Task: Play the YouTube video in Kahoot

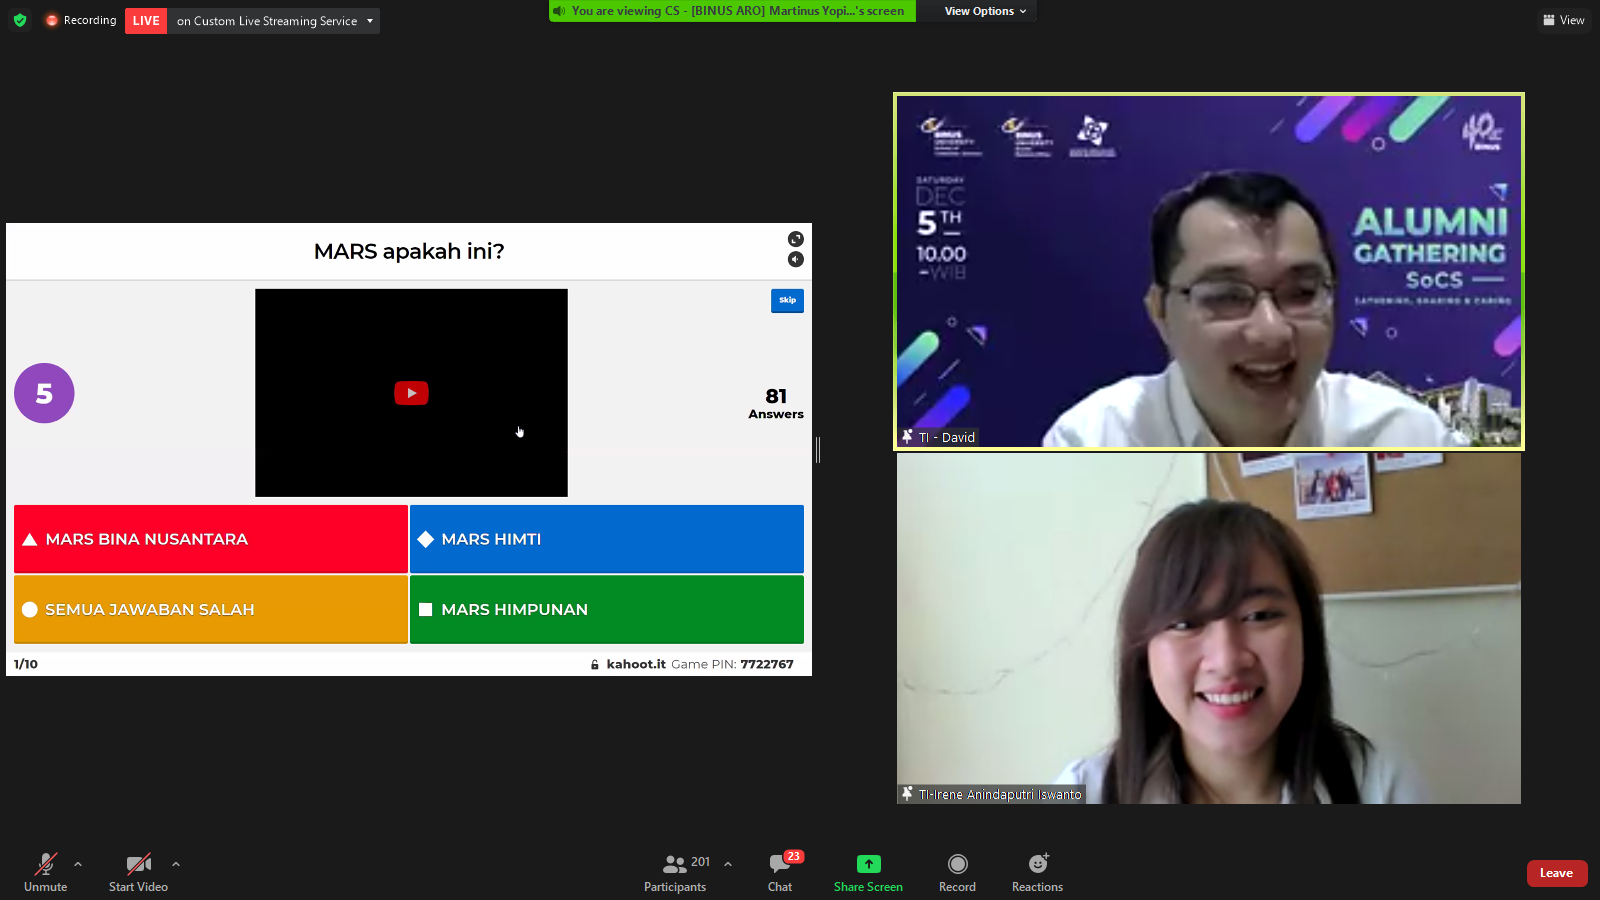Action: (411, 393)
